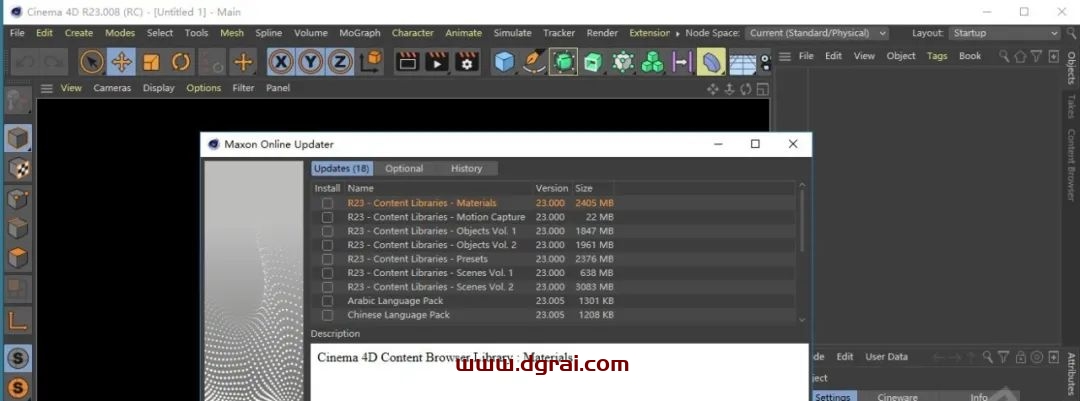Activate the Move tool

121,62
